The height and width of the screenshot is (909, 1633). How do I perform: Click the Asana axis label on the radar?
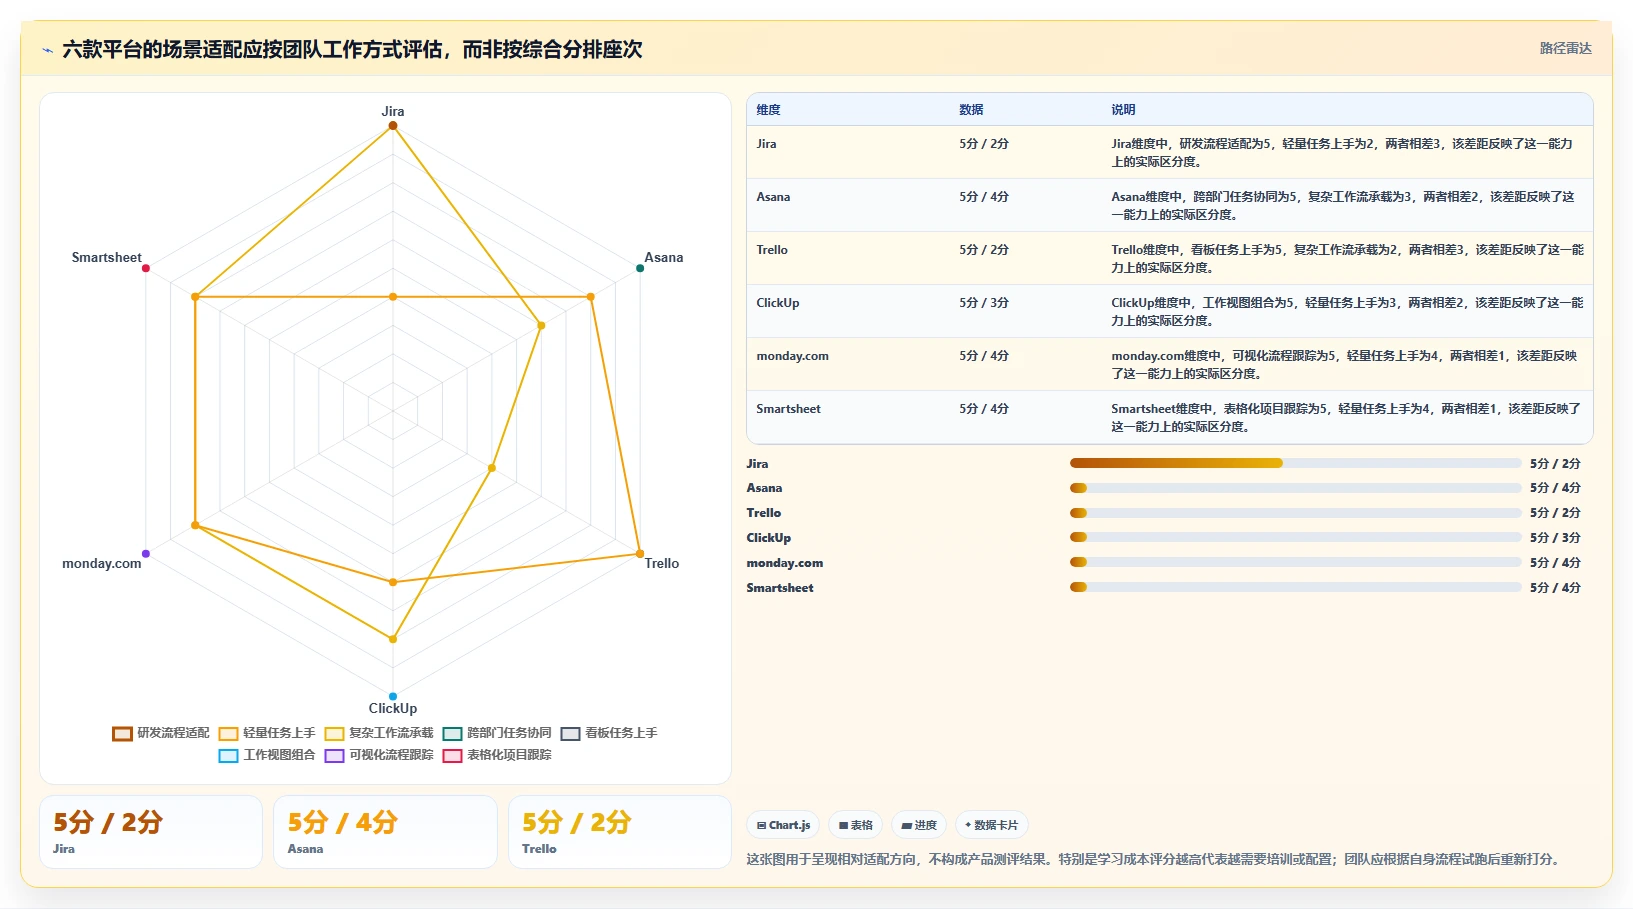click(664, 258)
